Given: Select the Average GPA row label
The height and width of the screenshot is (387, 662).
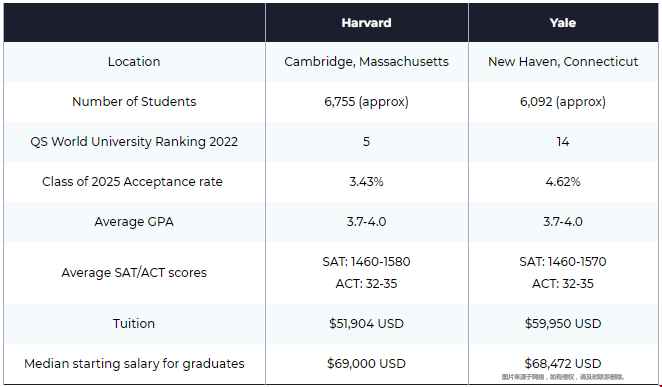Looking at the screenshot, I should click(134, 222).
